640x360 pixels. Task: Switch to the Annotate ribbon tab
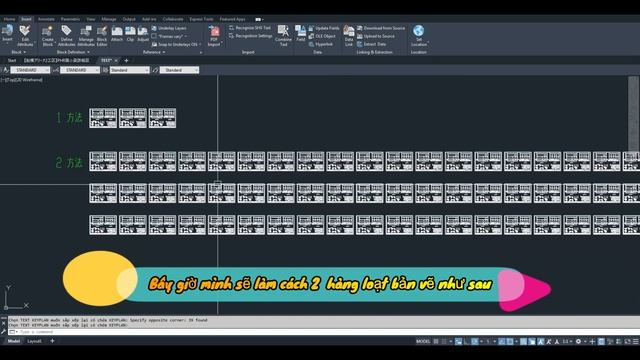coord(46,19)
